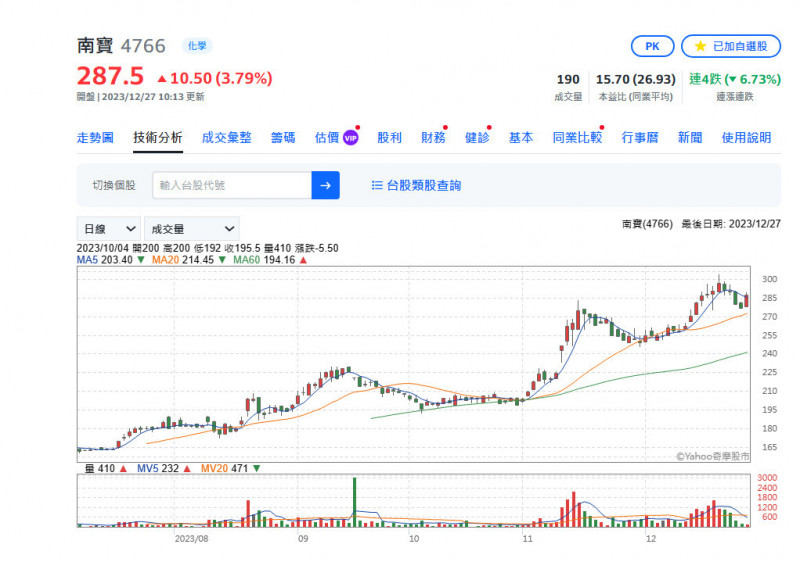Click the list icon beside 台股類股查詢
This screenshot has width=800, height=562.
(377, 186)
